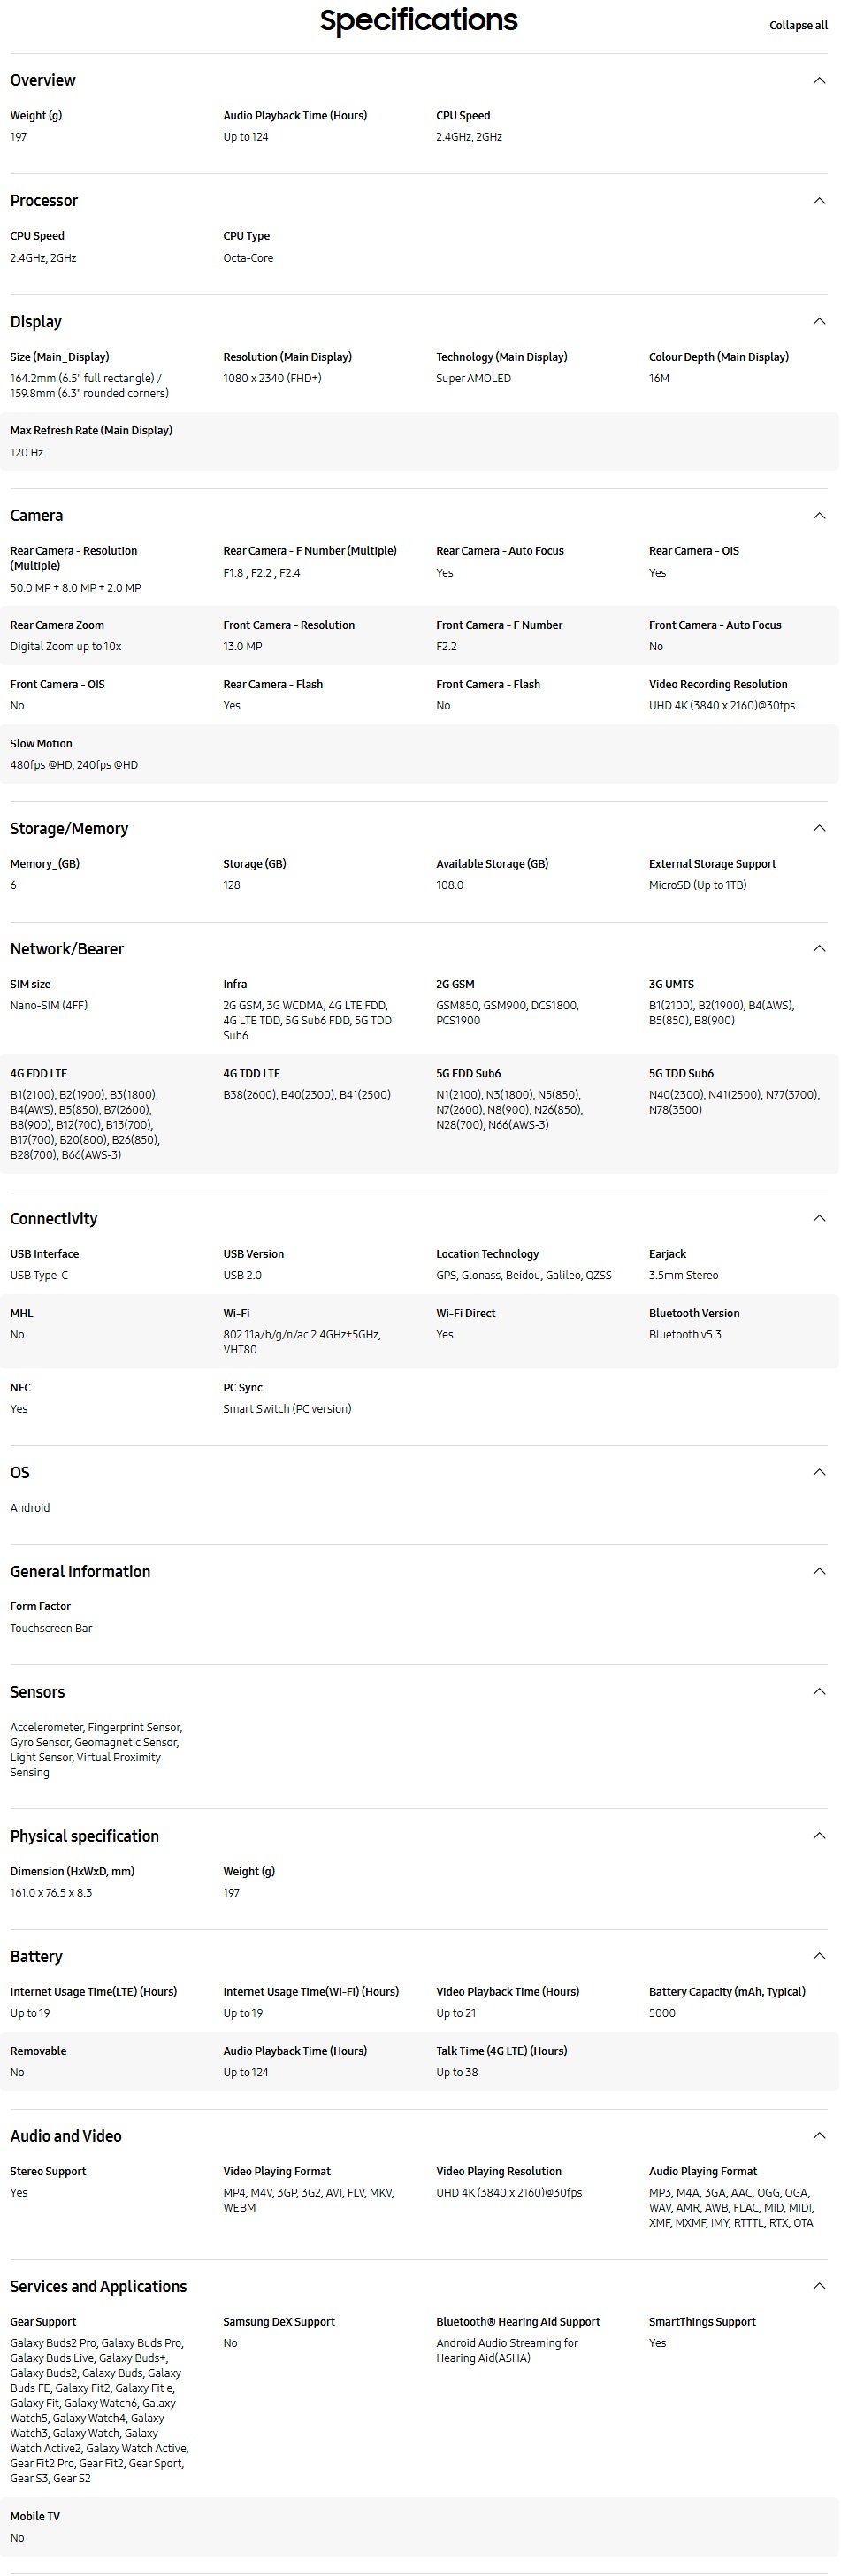Collapse the Sensors section chevron
The image size is (841, 2576).
pos(819,1691)
